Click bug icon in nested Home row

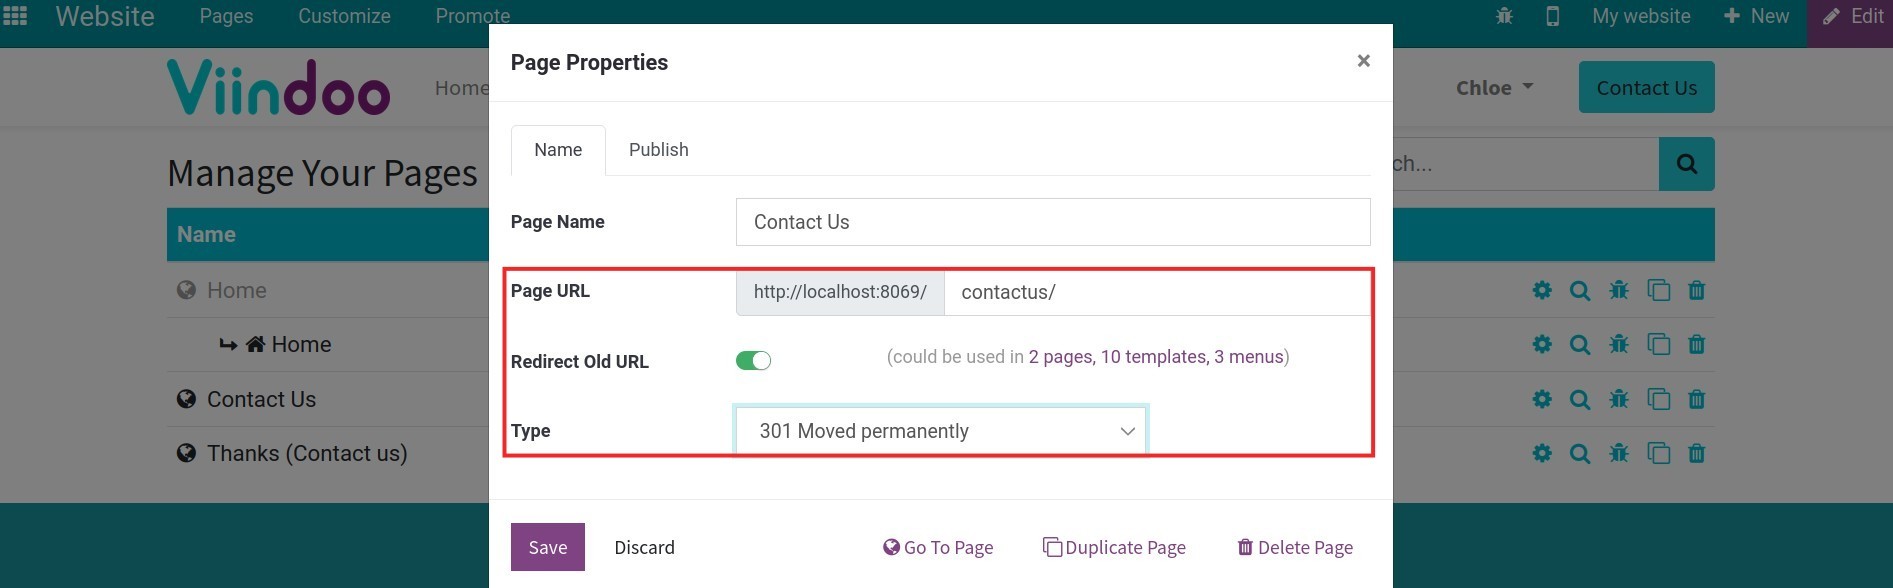pyautogui.click(x=1619, y=344)
